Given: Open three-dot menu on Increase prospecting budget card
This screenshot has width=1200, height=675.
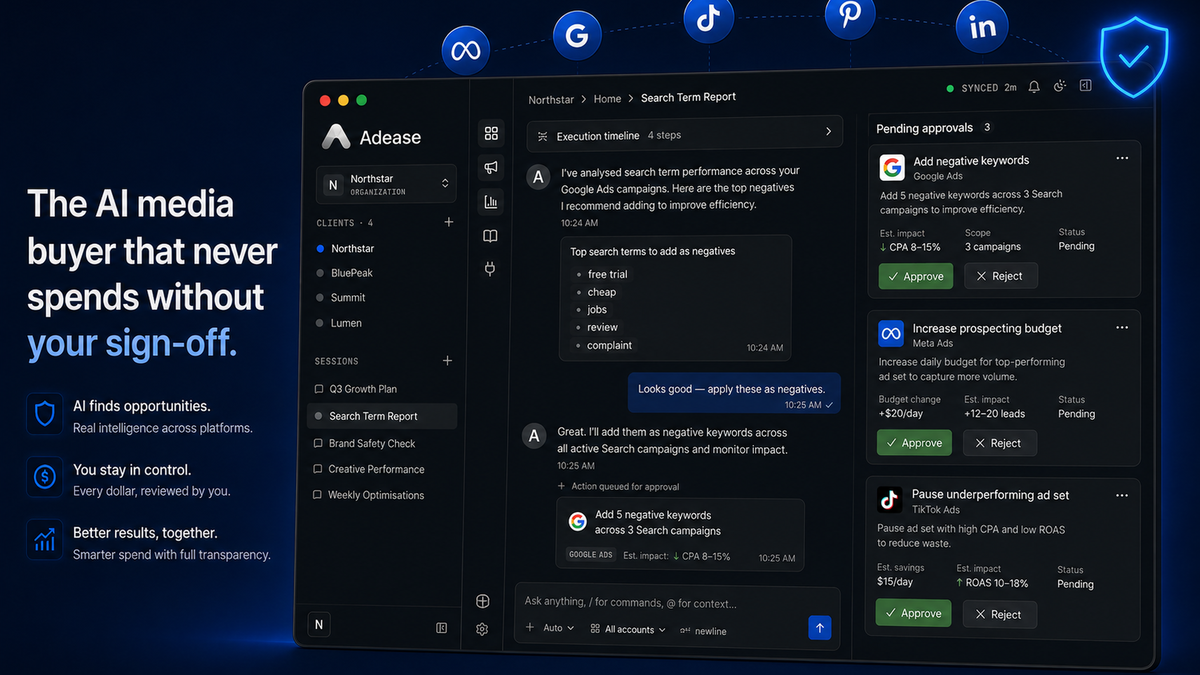Looking at the screenshot, I should point(1122,326).
